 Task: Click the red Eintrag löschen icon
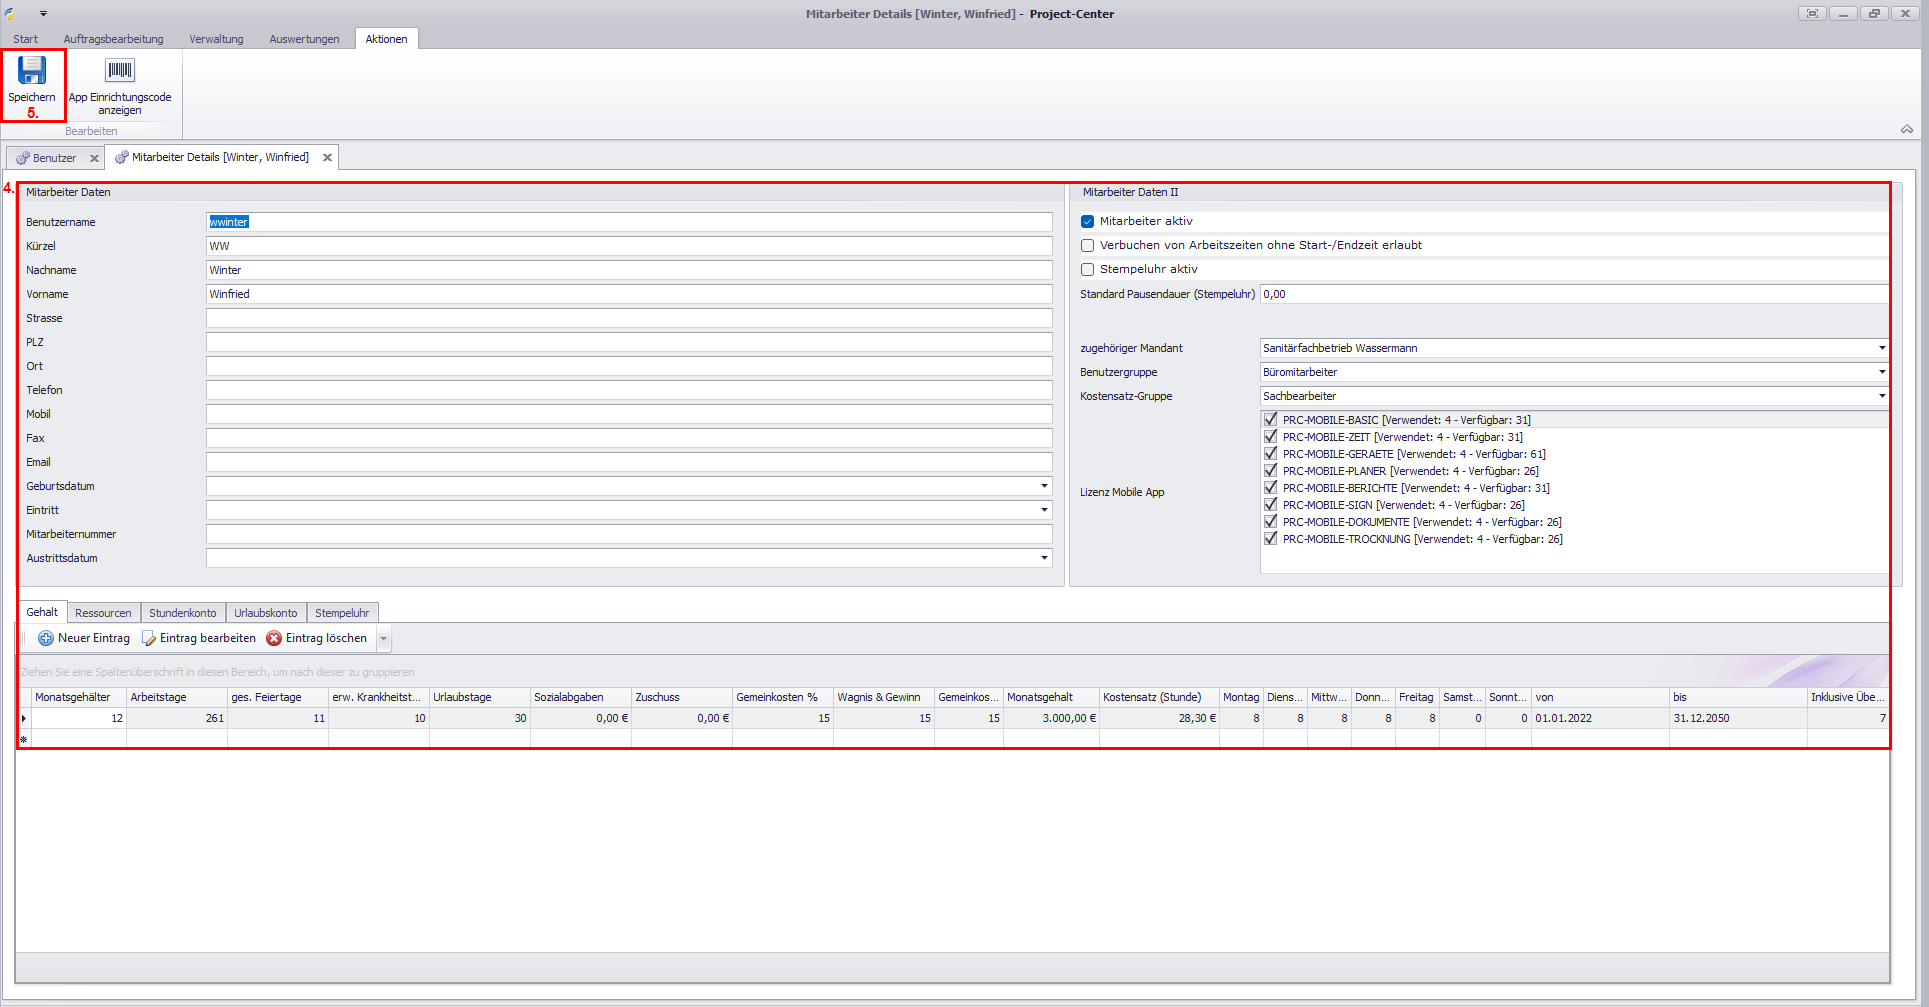(274, 638)
